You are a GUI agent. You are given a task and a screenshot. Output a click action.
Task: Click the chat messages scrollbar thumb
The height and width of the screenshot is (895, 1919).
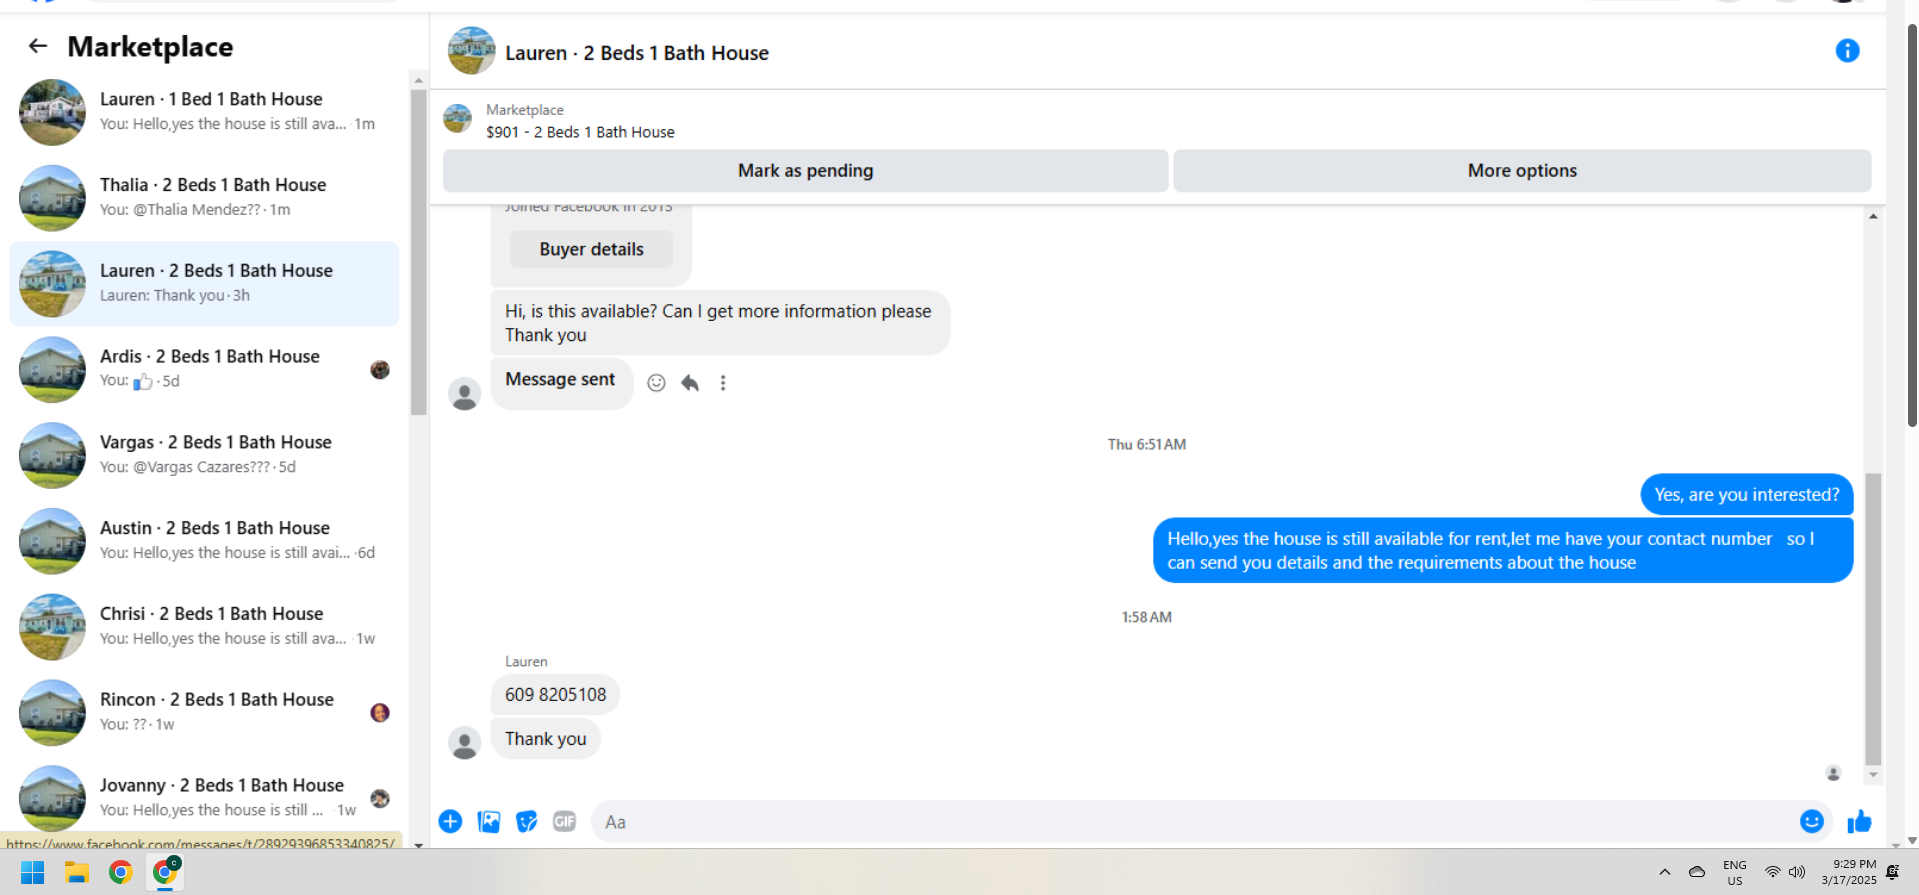(1873, 620)
